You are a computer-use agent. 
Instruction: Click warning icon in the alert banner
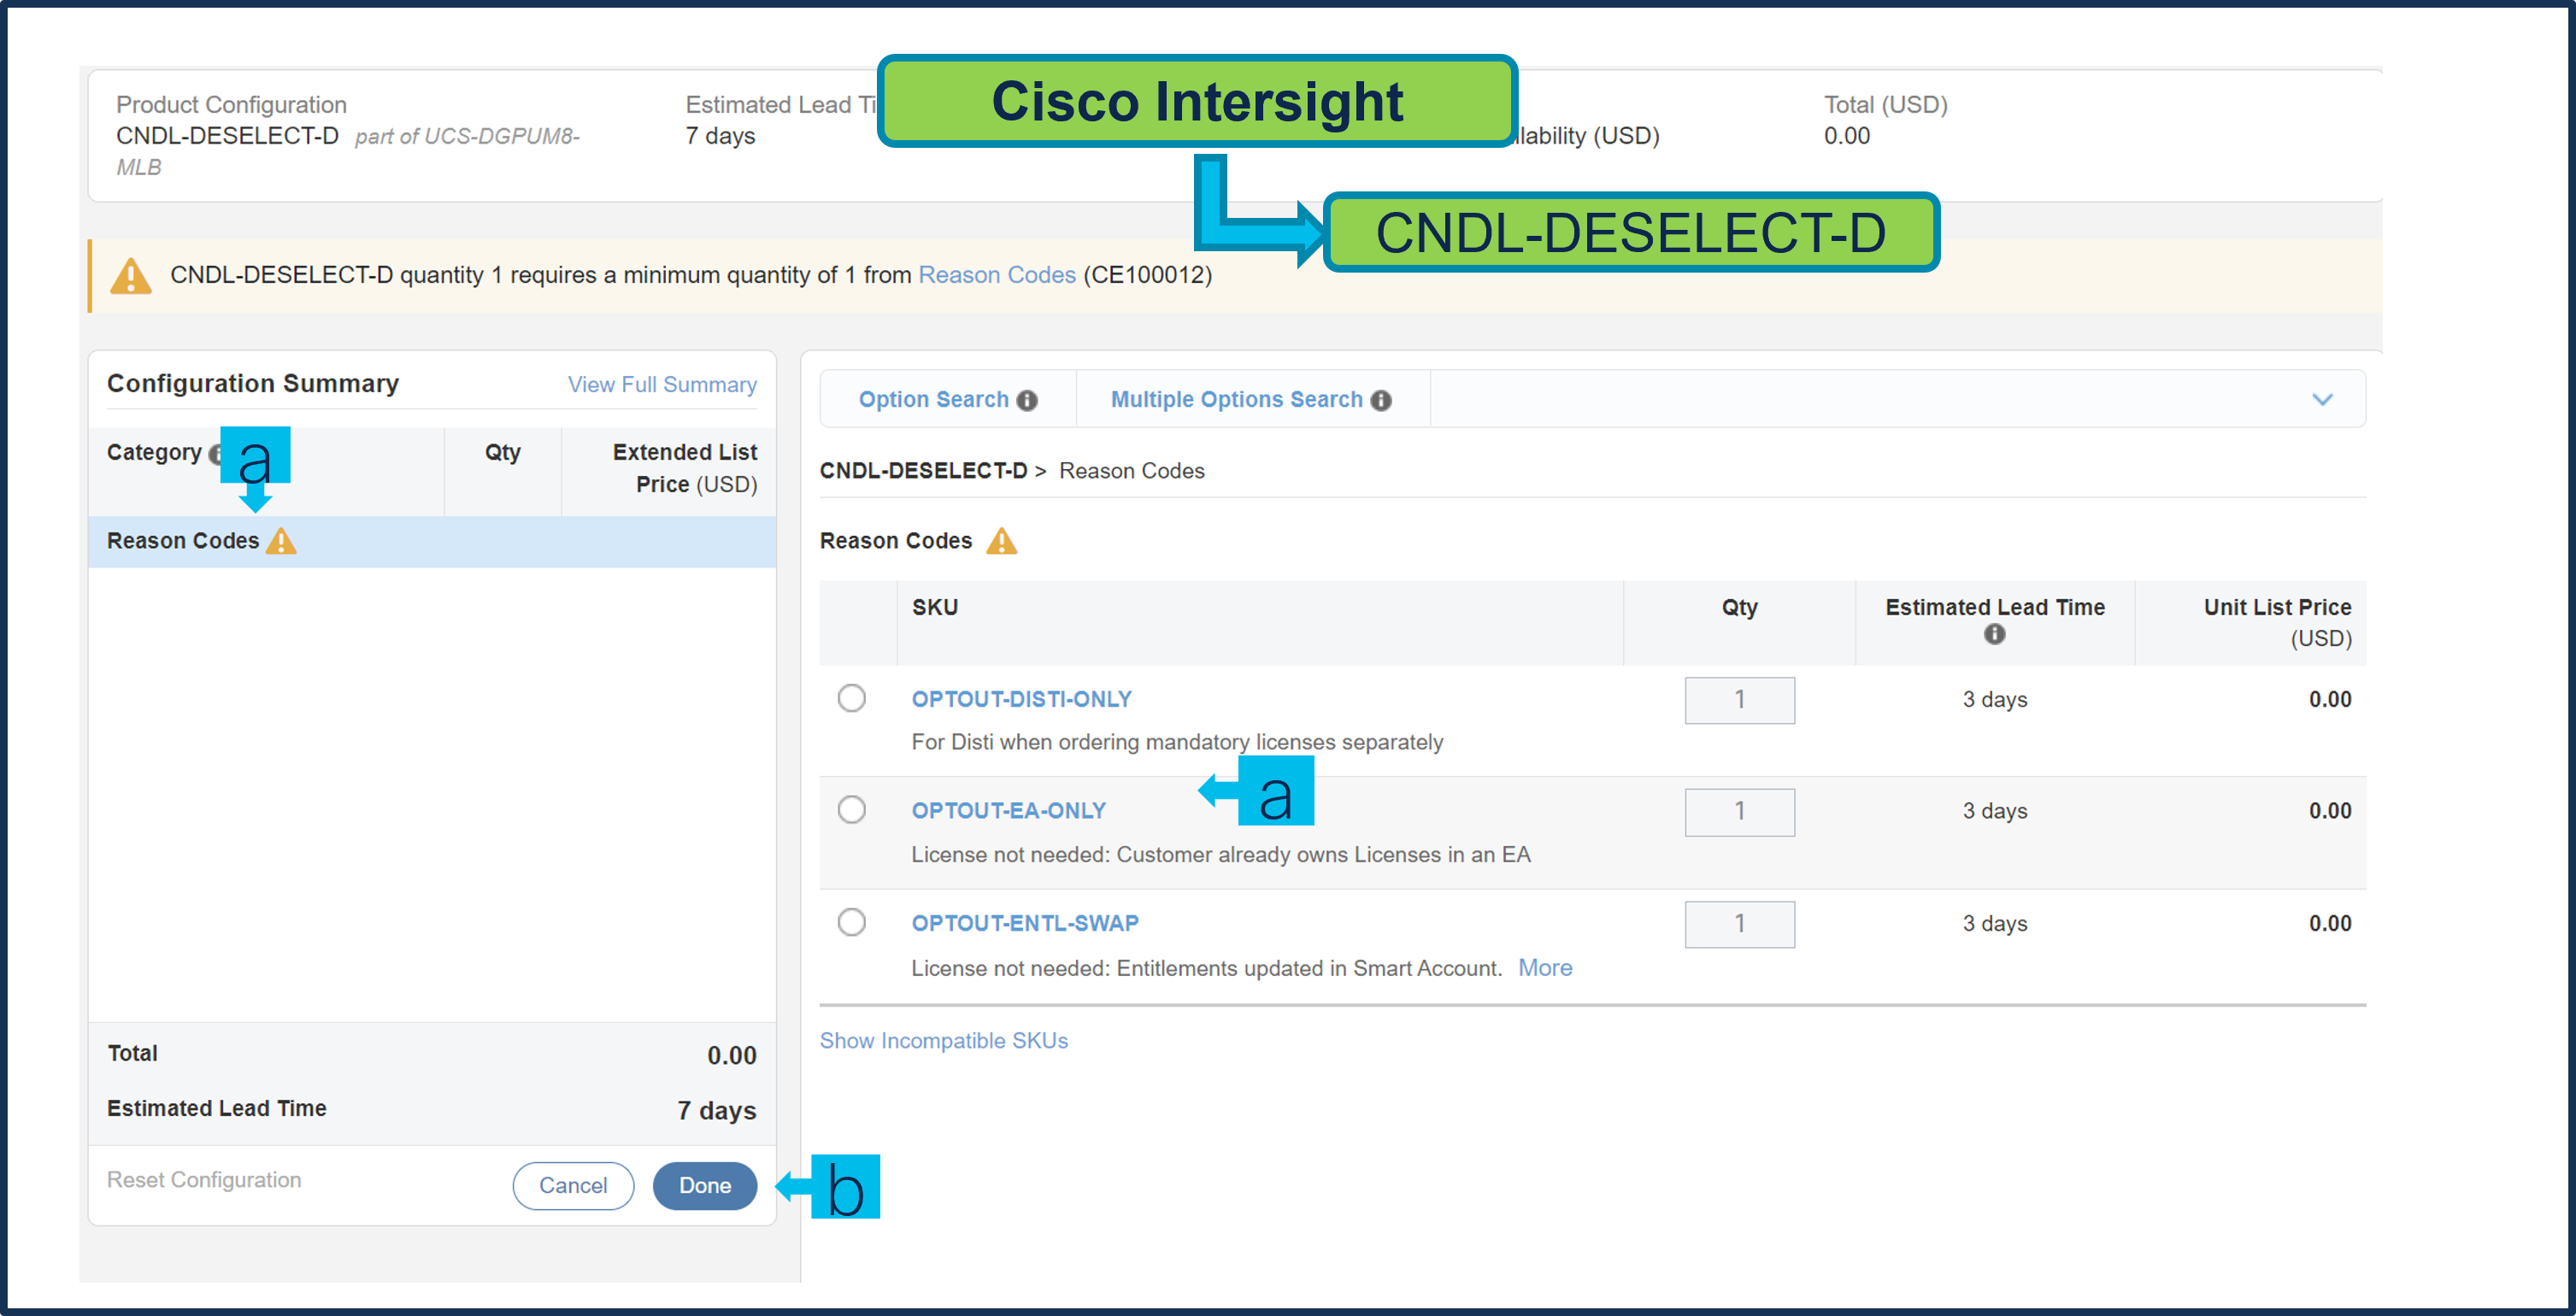click(131, 276)
